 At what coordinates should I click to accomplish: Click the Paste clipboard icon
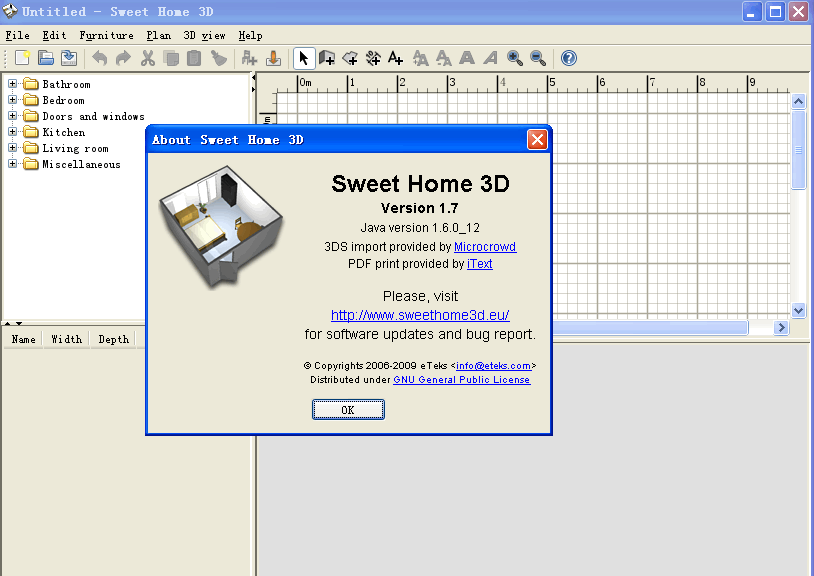(194, 58)
